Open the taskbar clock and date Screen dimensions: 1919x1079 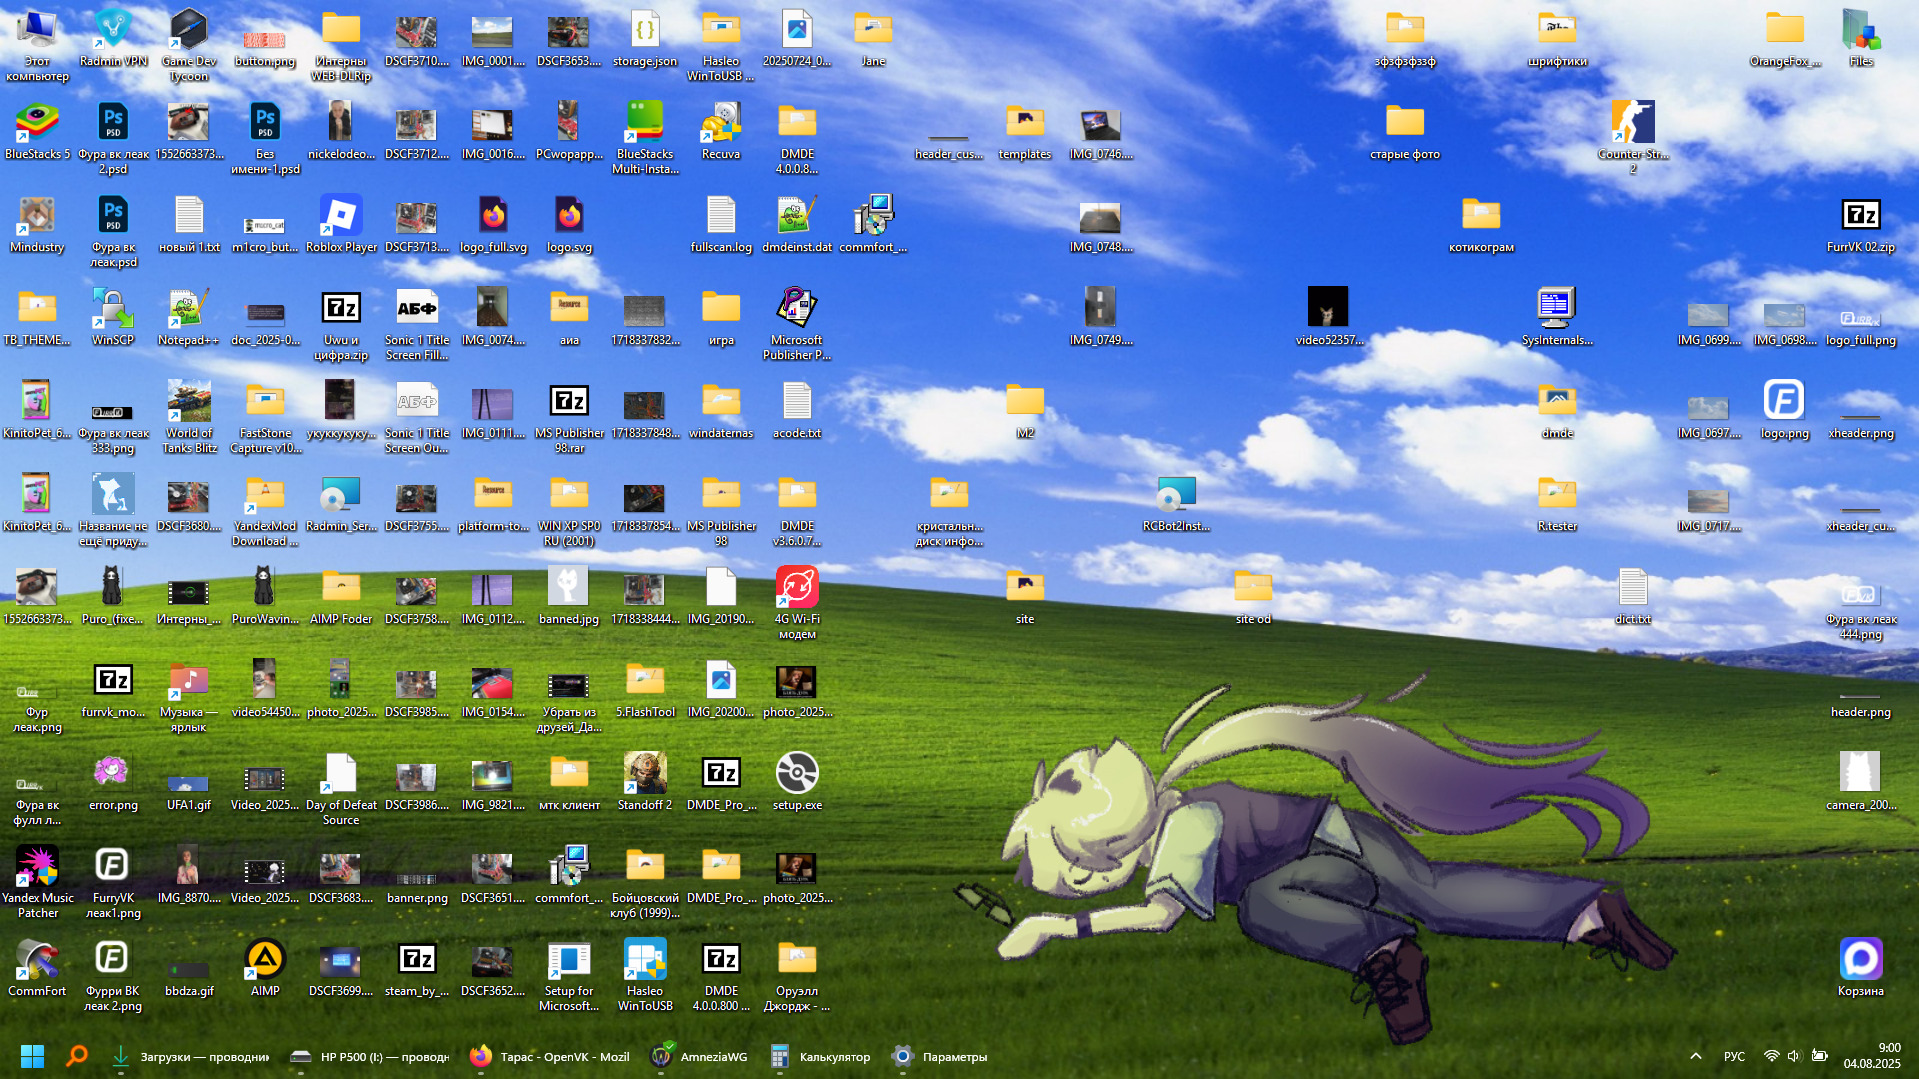(x=1872, y=1056)
